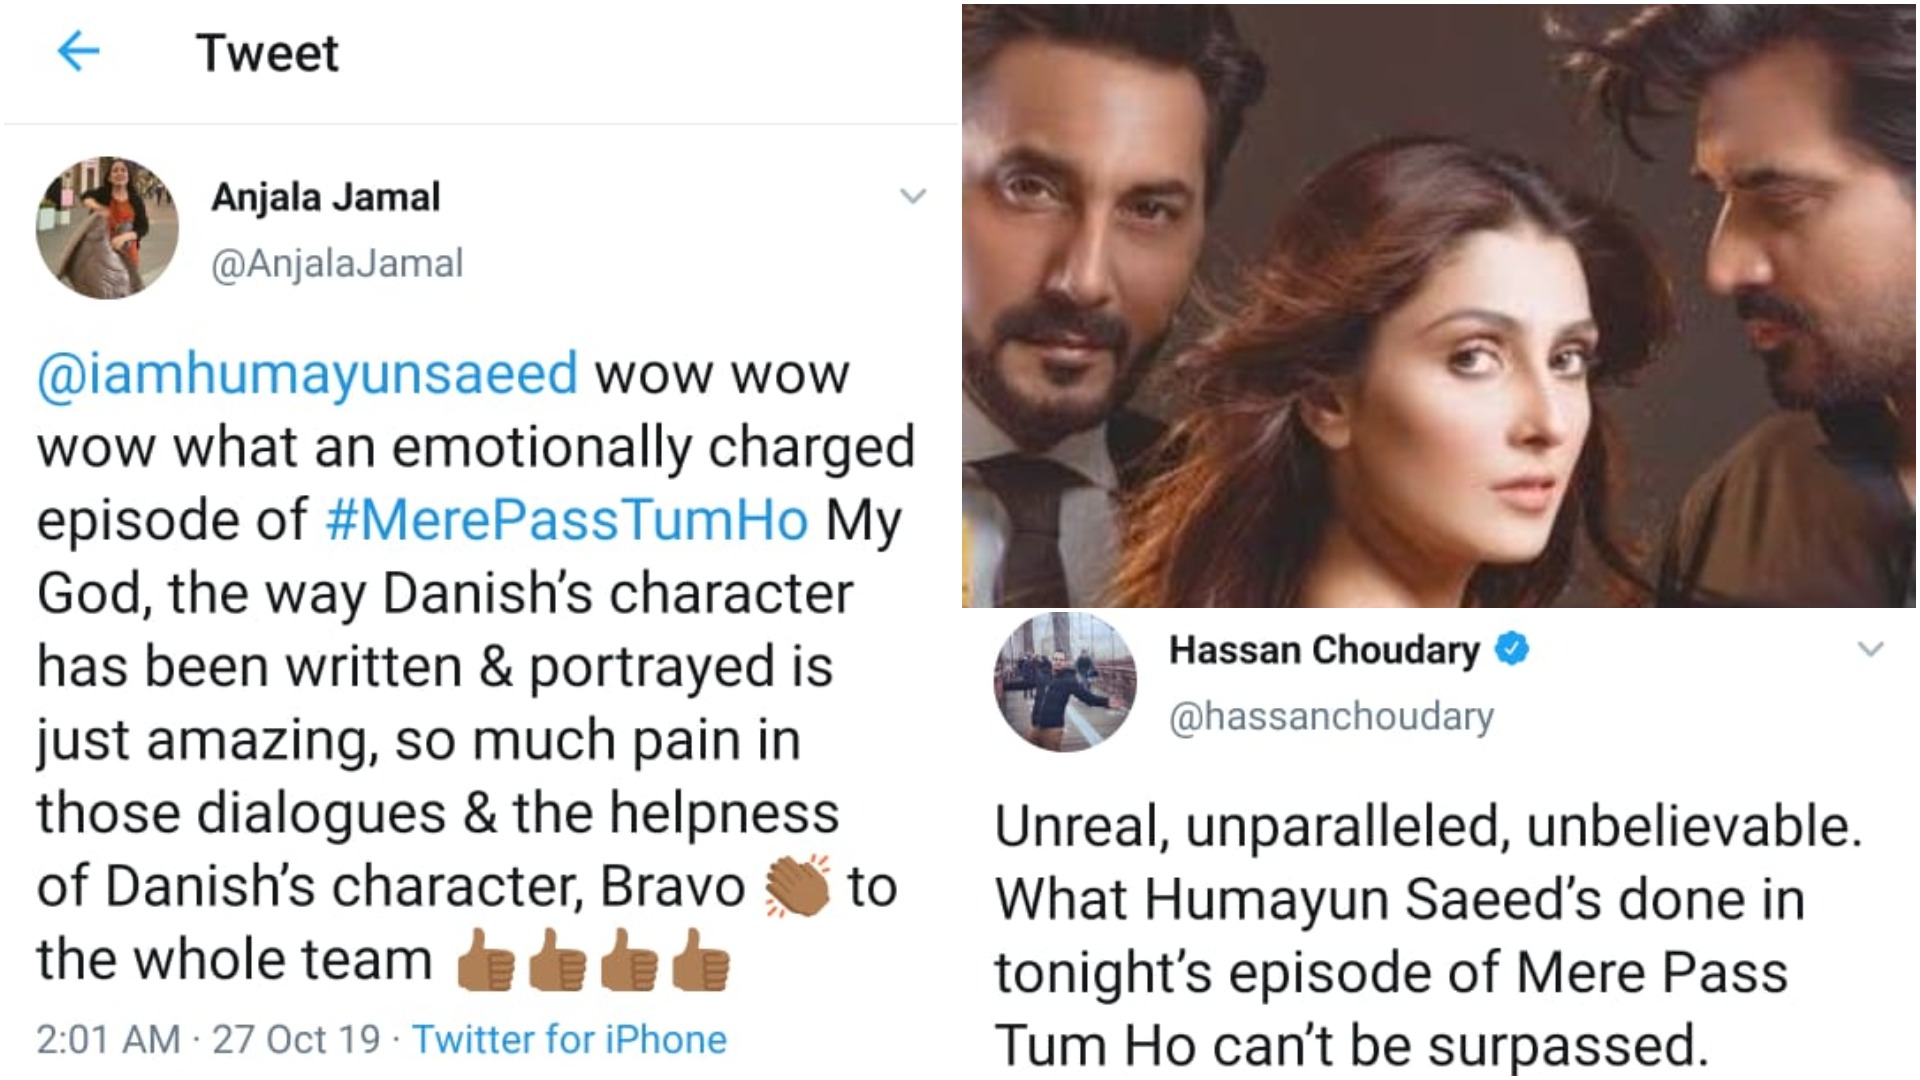
Task: Click the blue verified badge
Action: pos(1512,650)
